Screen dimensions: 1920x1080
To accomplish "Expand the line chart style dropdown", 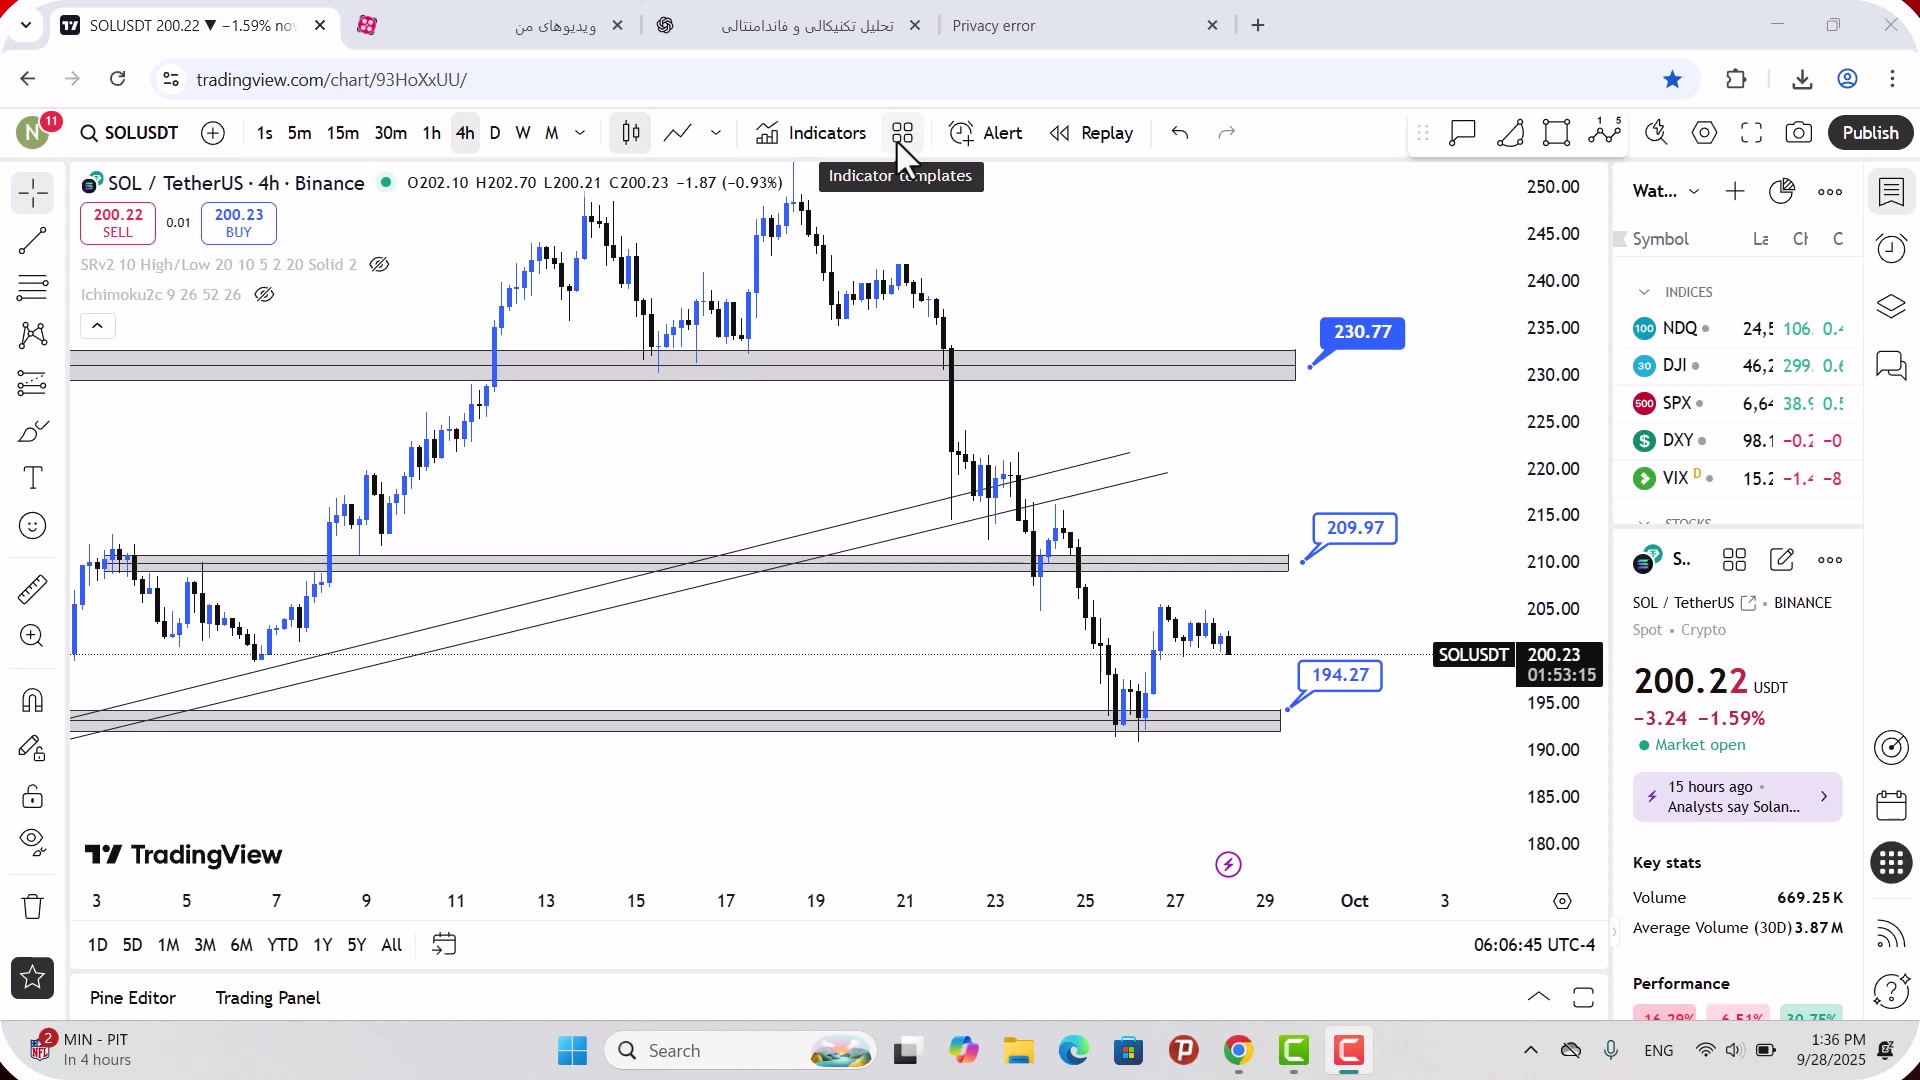I will pos(716,133).
